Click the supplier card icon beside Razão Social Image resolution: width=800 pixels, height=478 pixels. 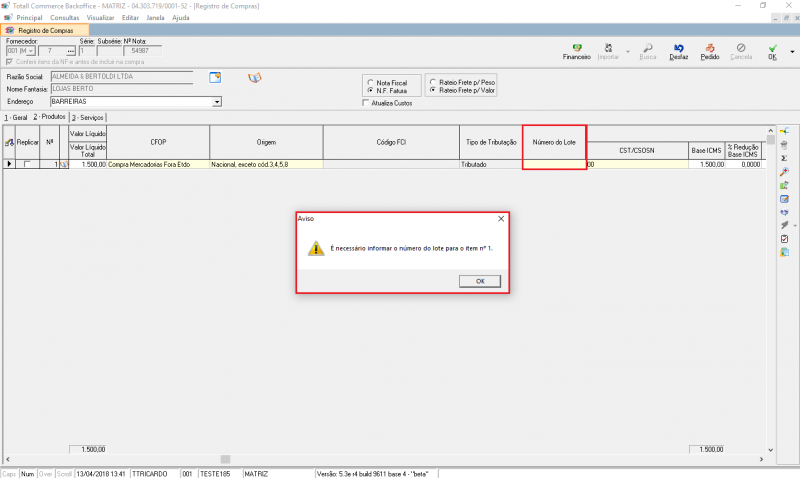[215, 77]
